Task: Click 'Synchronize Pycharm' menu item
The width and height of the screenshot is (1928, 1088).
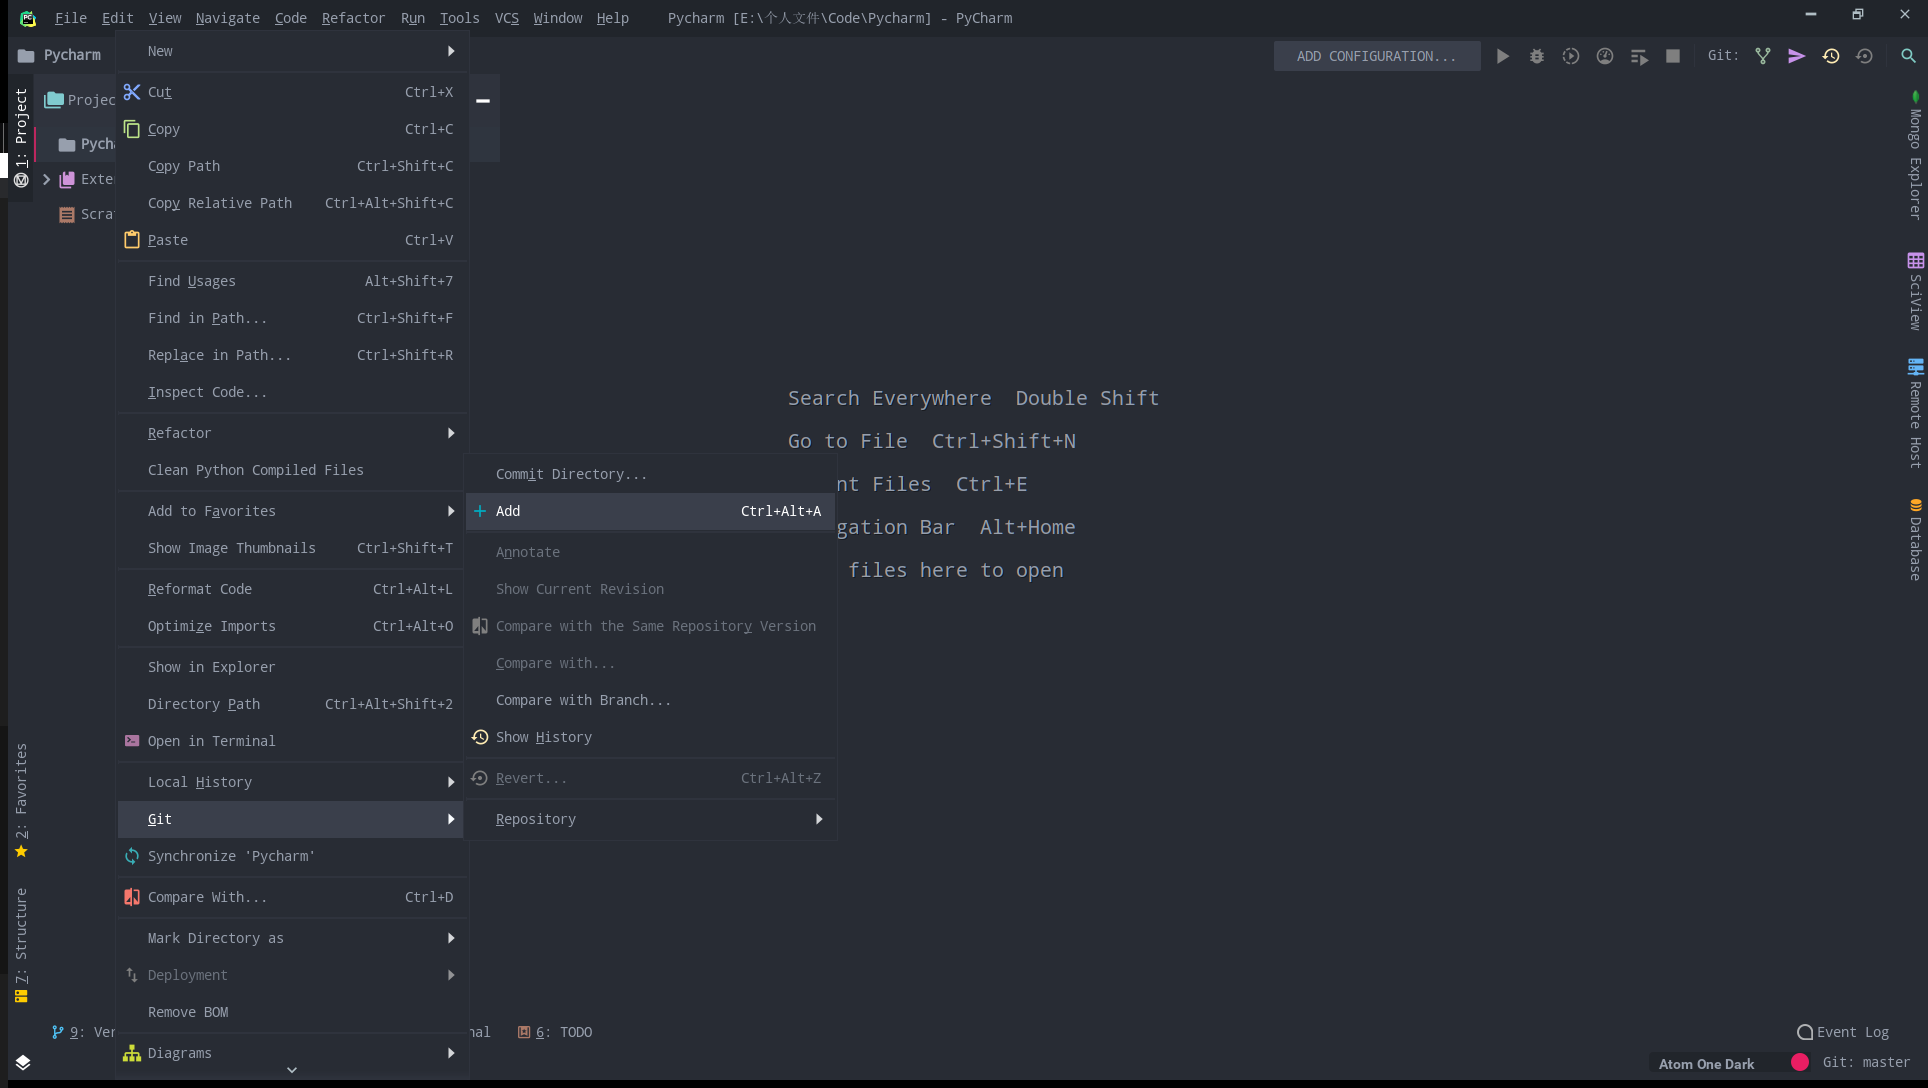Action: 230,855
